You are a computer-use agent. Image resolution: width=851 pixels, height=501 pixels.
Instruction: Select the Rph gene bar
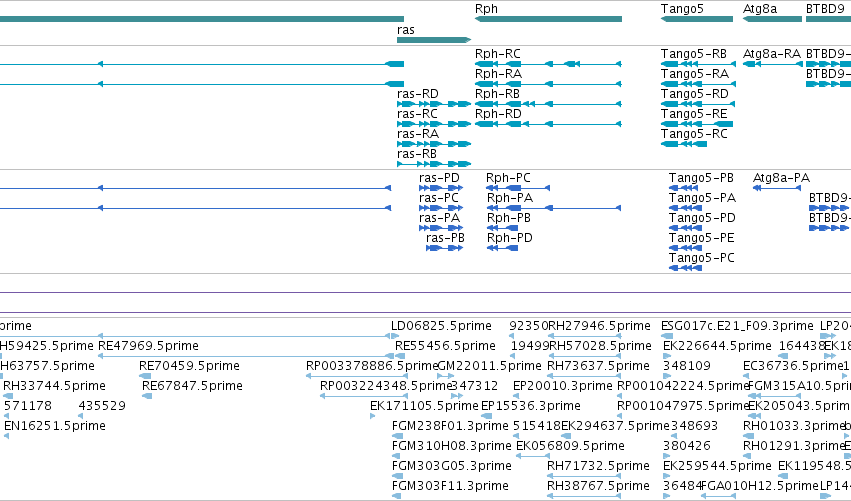click(548, 19)
